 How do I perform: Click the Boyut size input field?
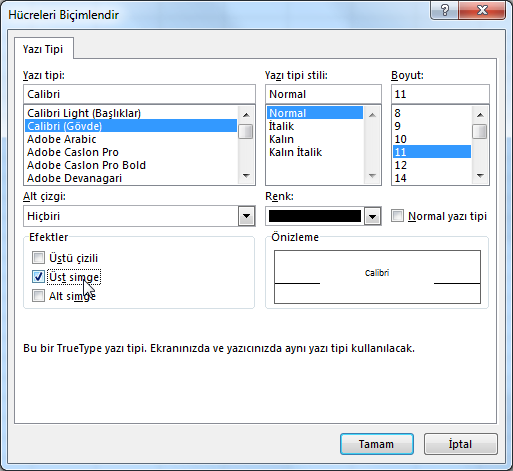tap(440, 94)
